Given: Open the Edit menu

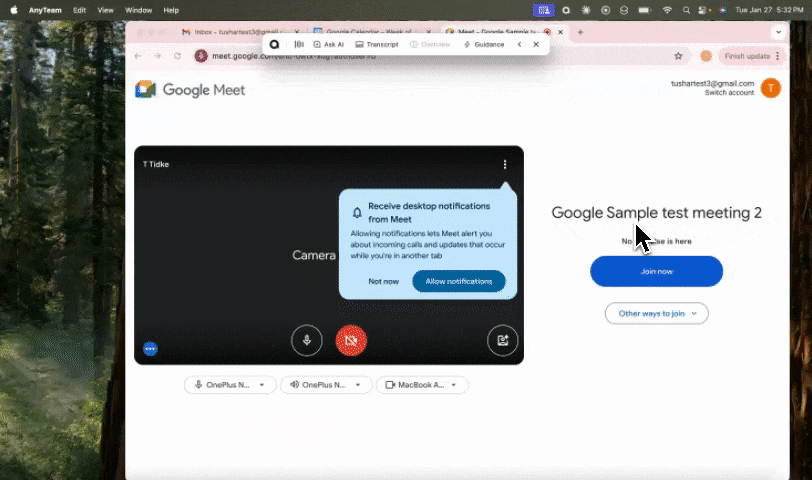Looking at the screenshot, I should pos(79,10).
